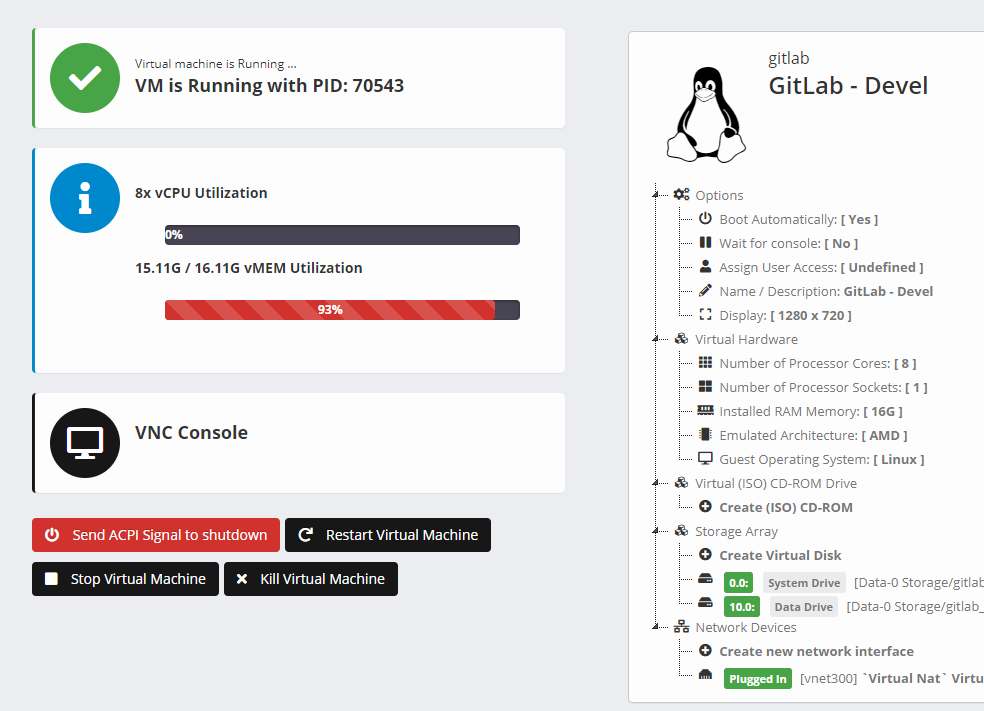Click the vnet300 ethernet port icon
Viewport: 984px width, 711px height.
tap(705, 675)
